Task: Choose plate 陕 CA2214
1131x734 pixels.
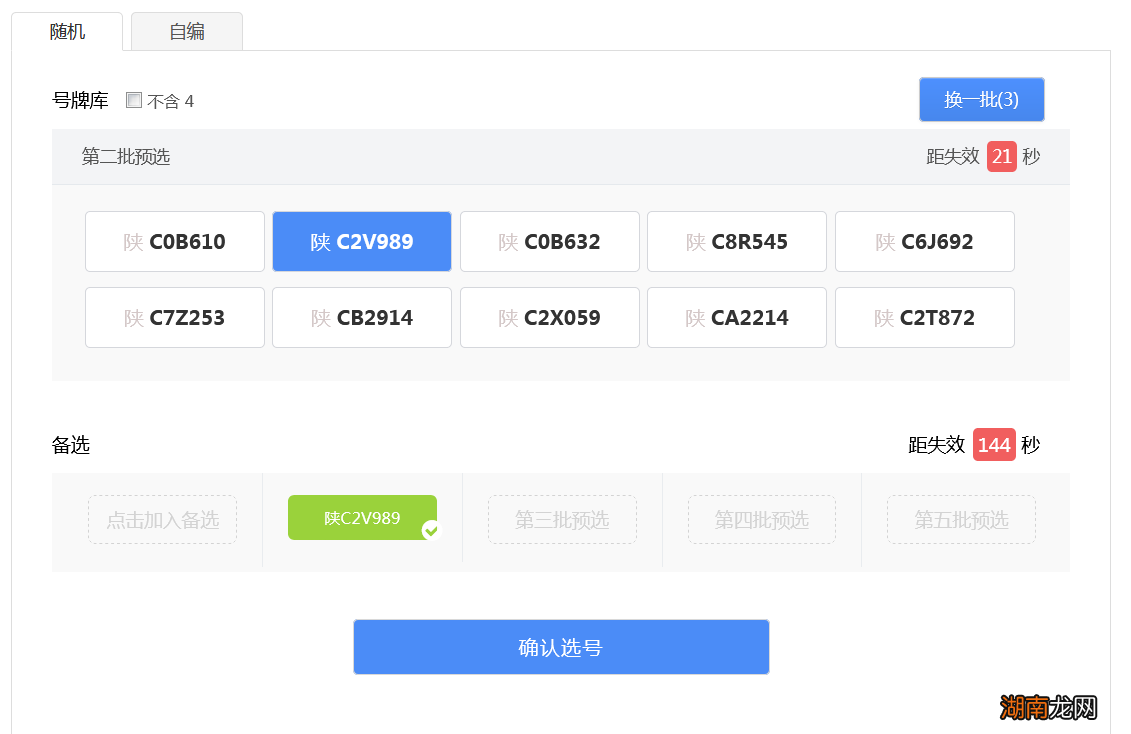Action: pos(737,318)
